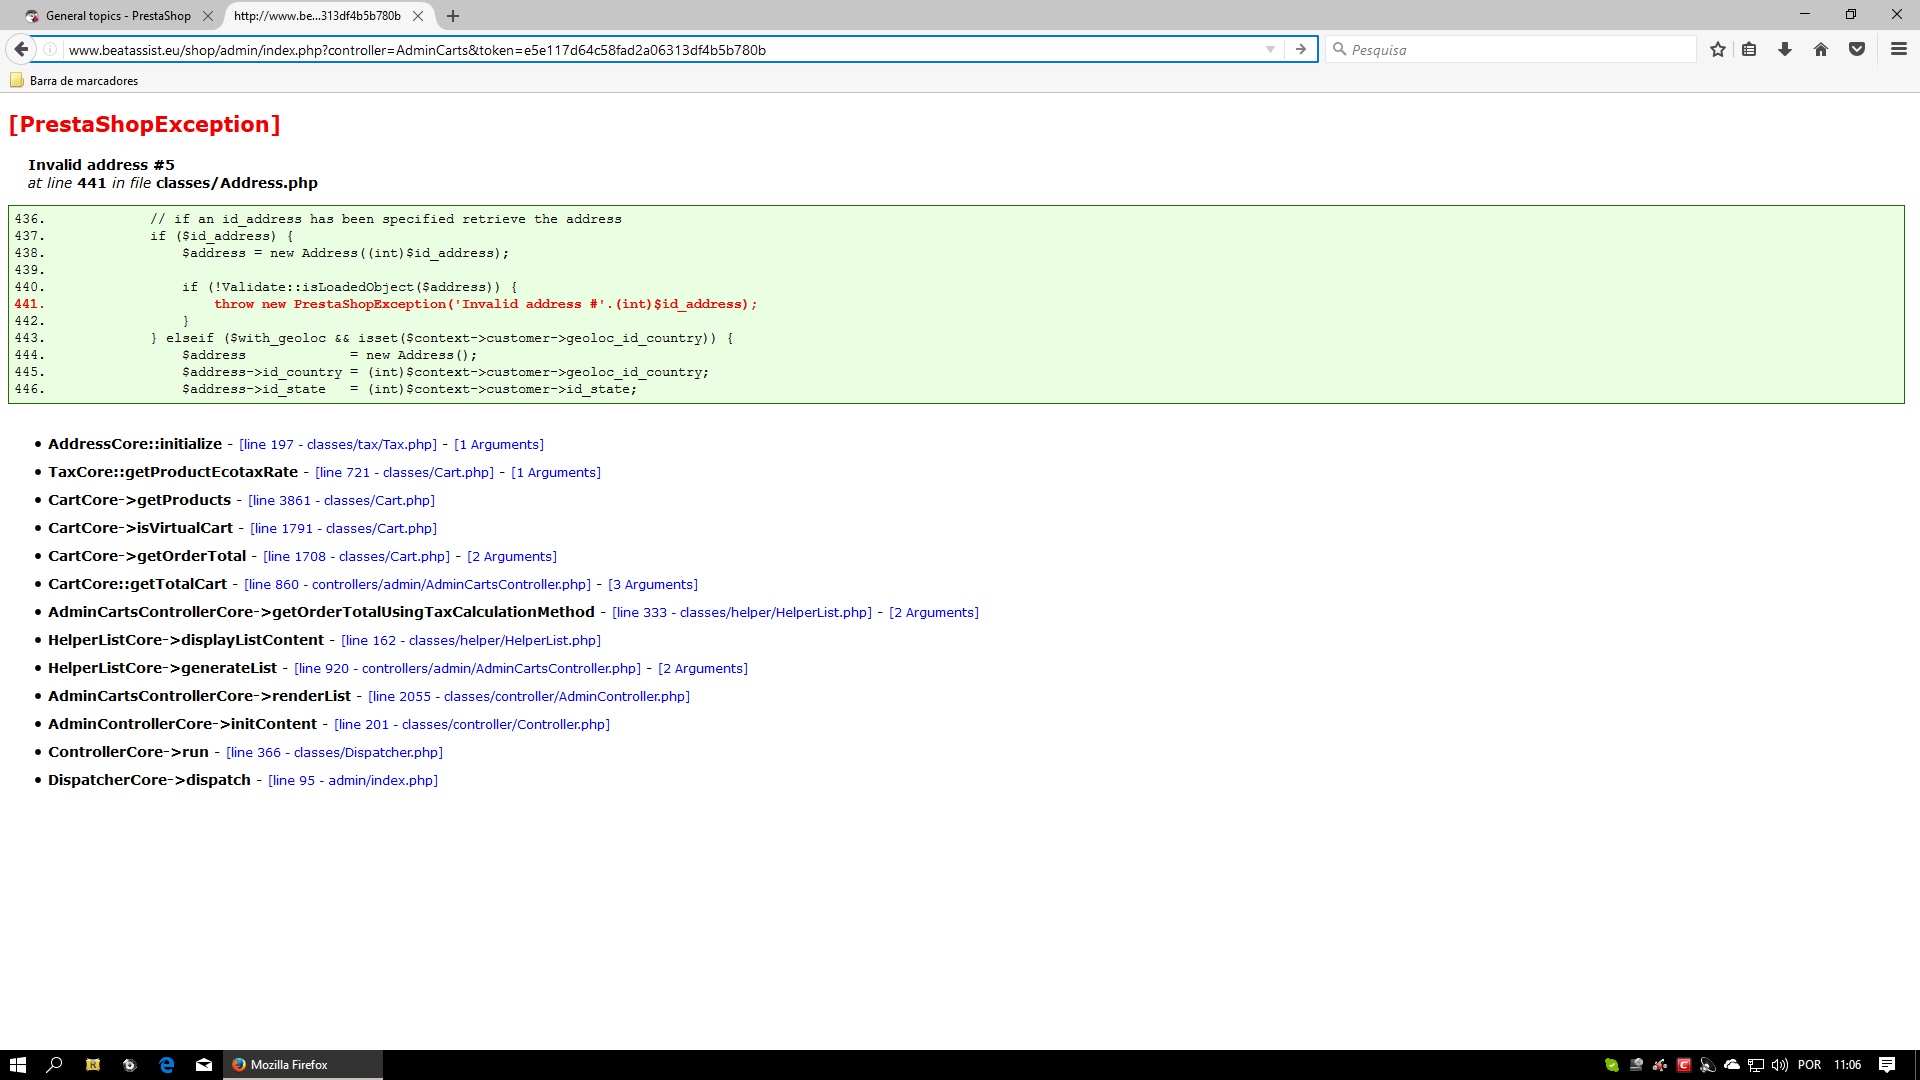The height and width of the screenshot is (1080, 1920).
Task: Open line 197 - classes/tax/Tax.php link
Action: point(338,445)
